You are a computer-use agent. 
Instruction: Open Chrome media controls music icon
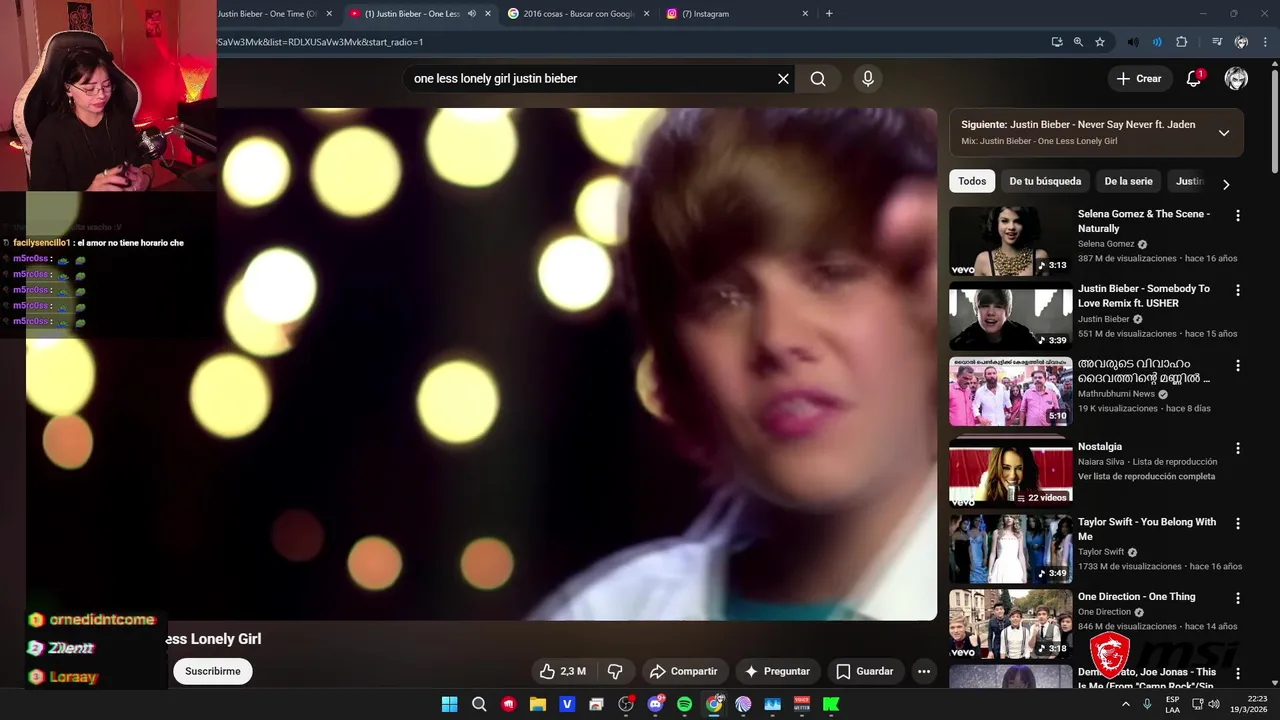point(1217,42)
